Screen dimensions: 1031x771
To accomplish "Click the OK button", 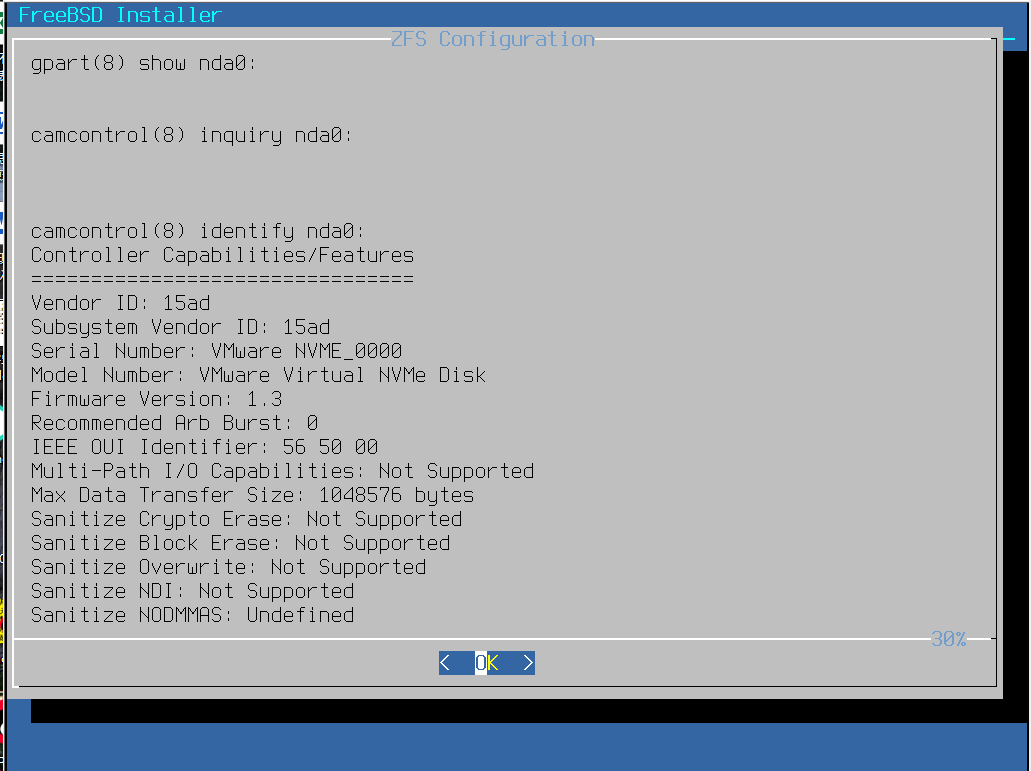I will point(487,663).
